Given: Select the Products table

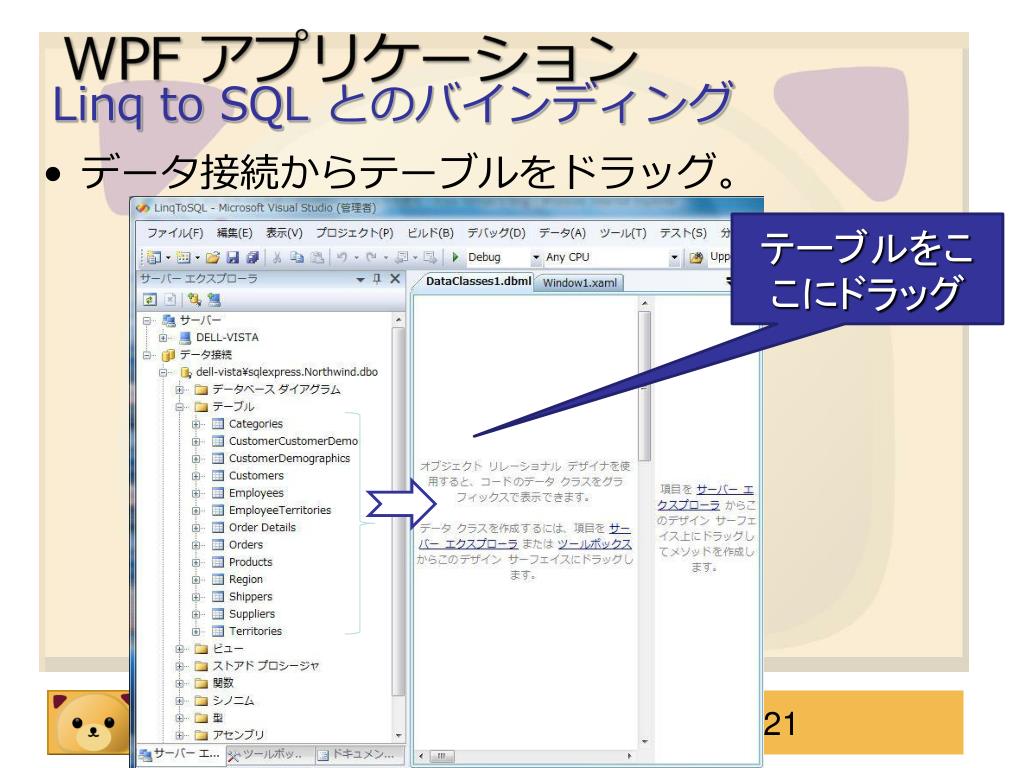Looking at the screenshot, I should coord(250,562).
